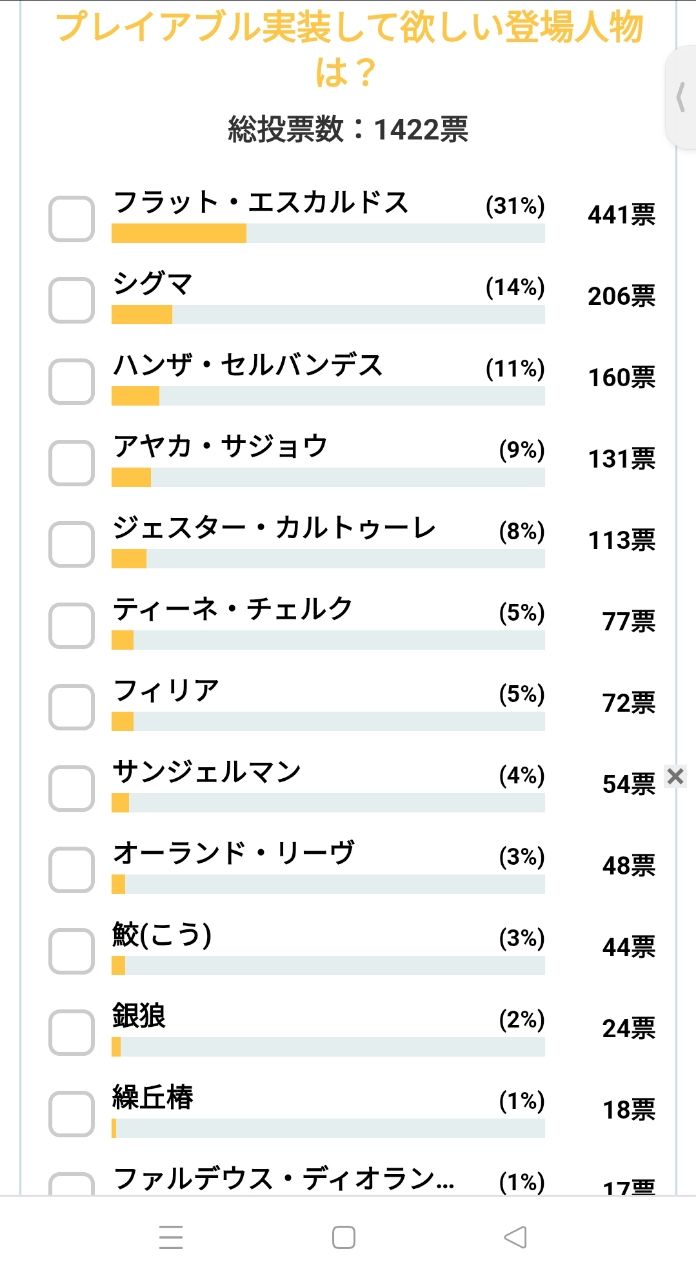Tick the ティーネ・チェルク checkbox
This screenshot has height=1280, width=696.
[x=72, y=625]
